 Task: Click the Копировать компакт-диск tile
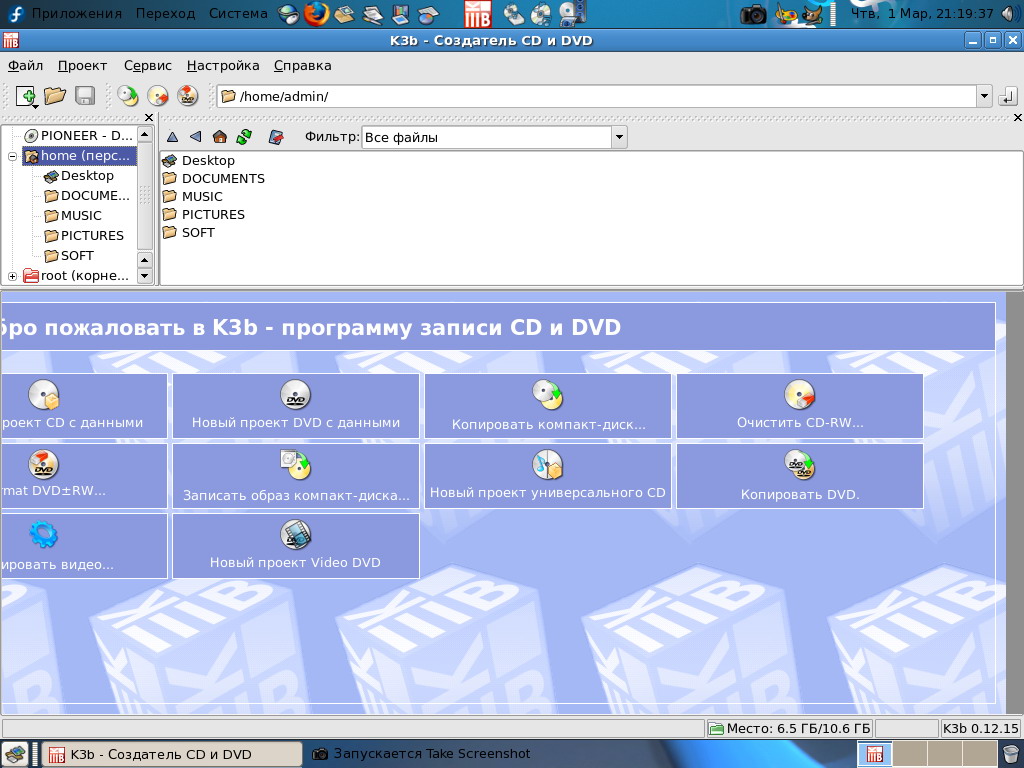(548, 406)
